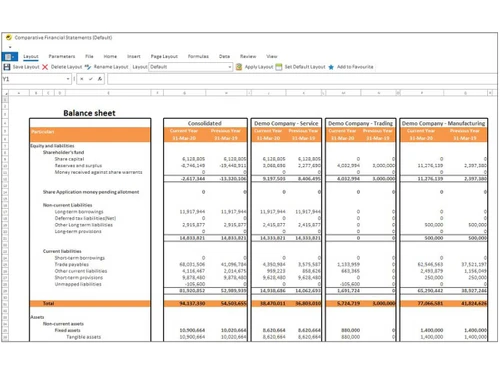Open the quick access arrow below the title

click(x=10, y=47)
